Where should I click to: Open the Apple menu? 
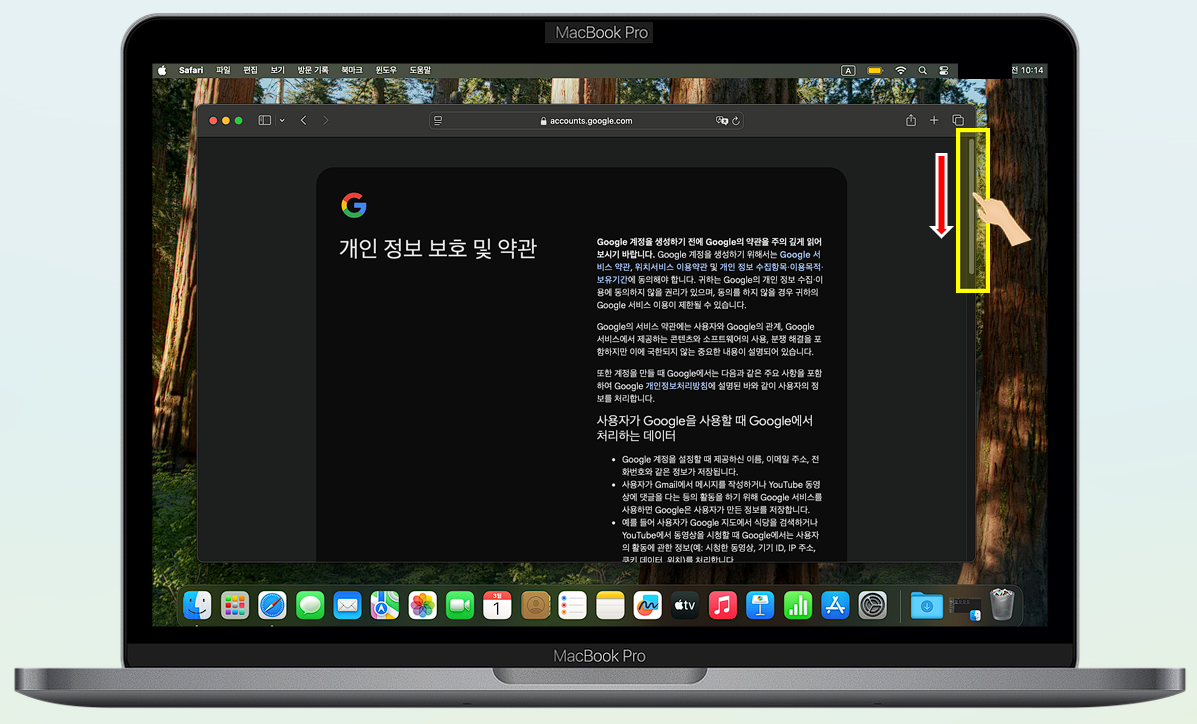coord(162,70)
